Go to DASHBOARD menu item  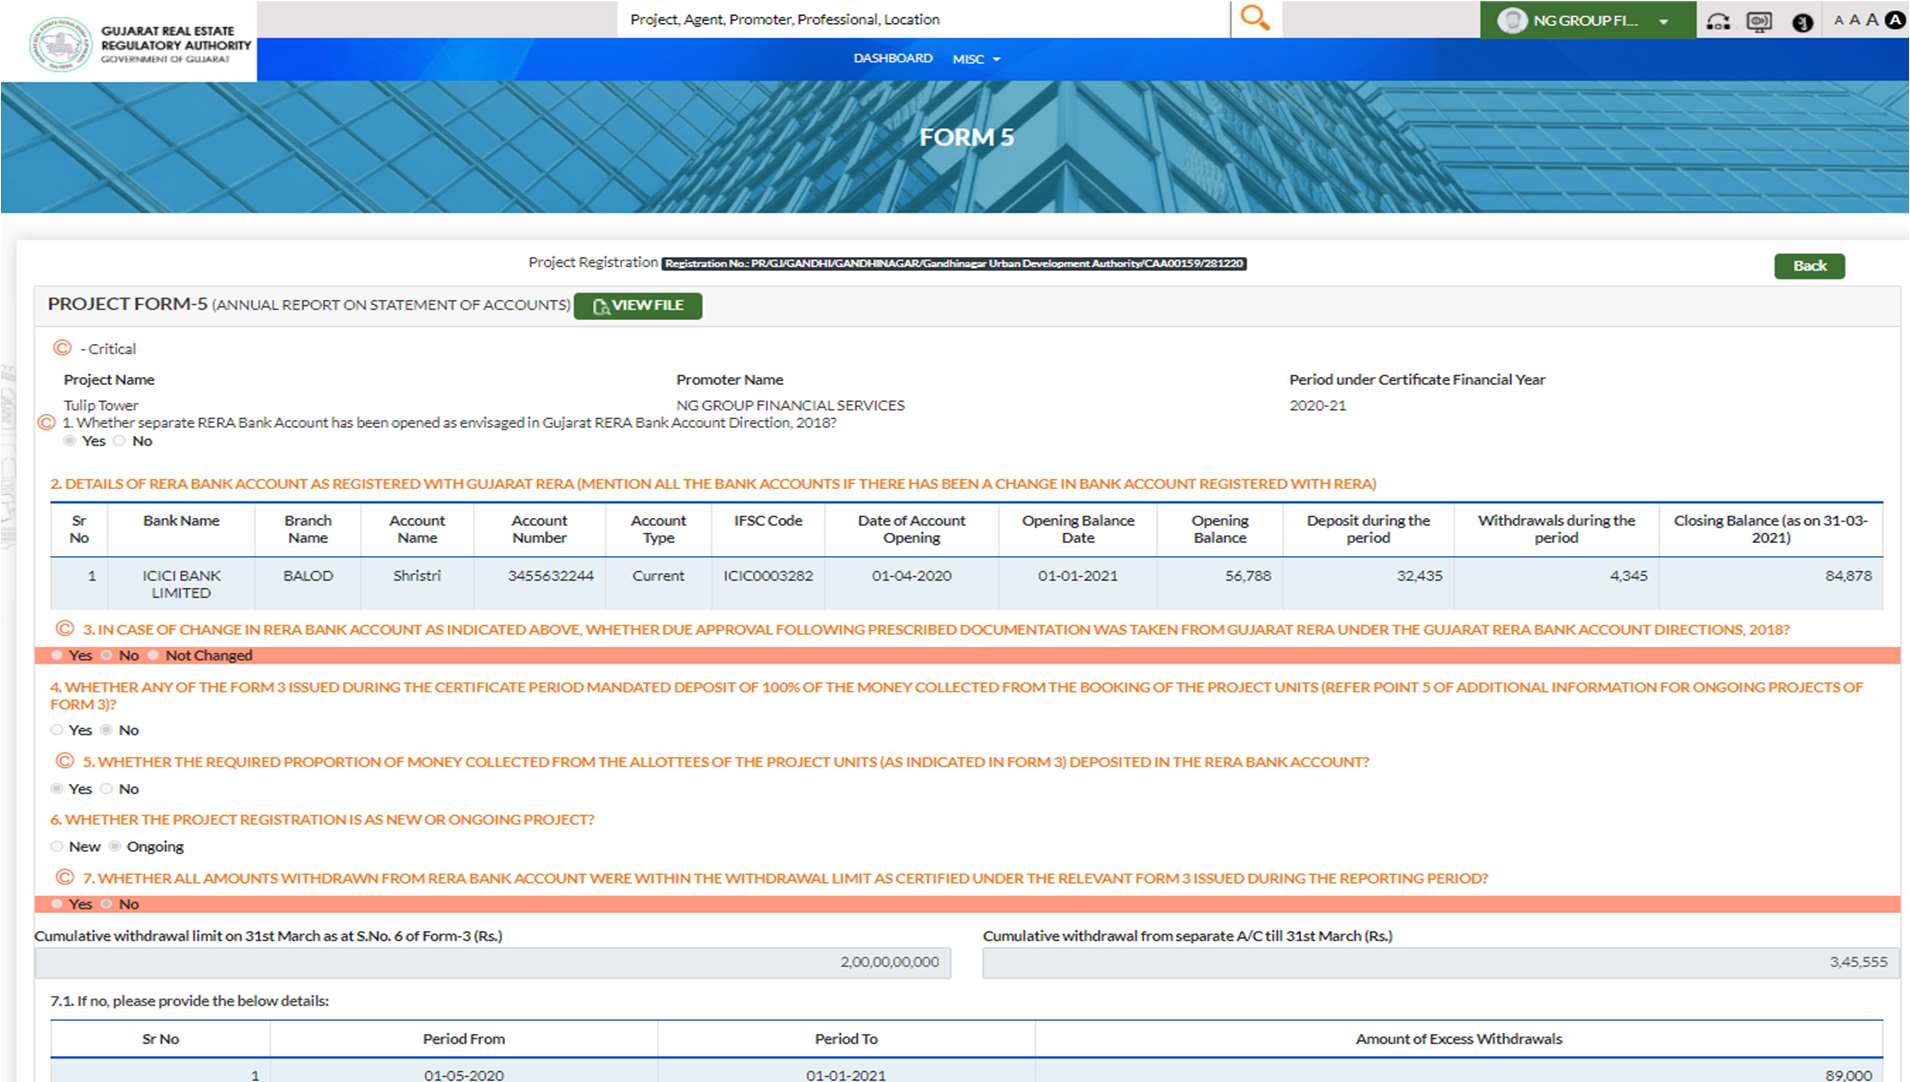893,58
